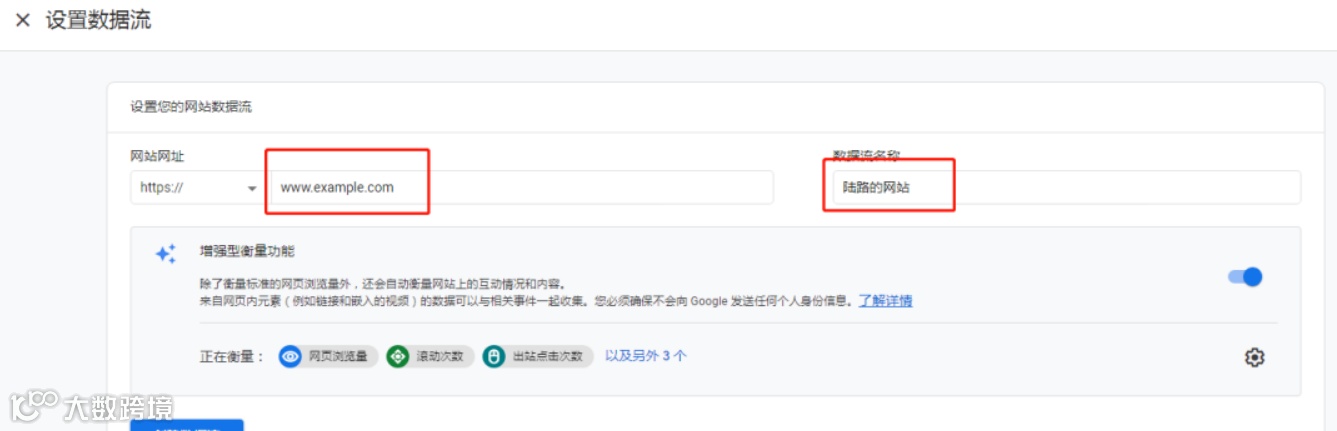The width and height of the screenshot is (1337, 431).
Task: Click the stream name field 陆路的网站
Action: (1067, 187)
